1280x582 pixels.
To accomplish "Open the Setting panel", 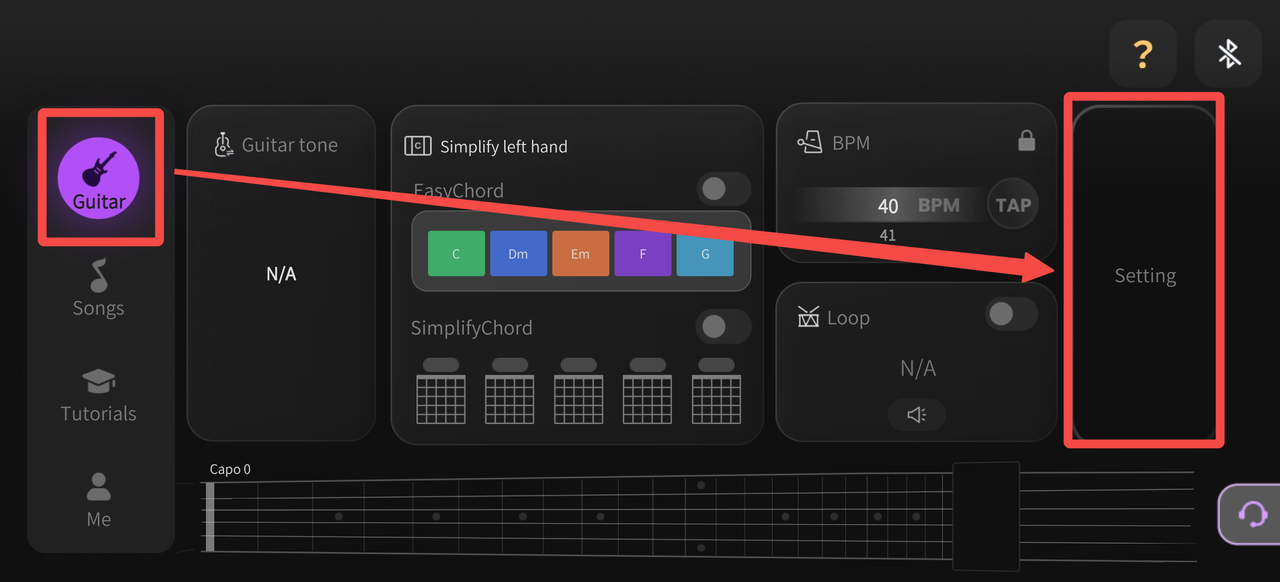I will tap(1145, 275).
